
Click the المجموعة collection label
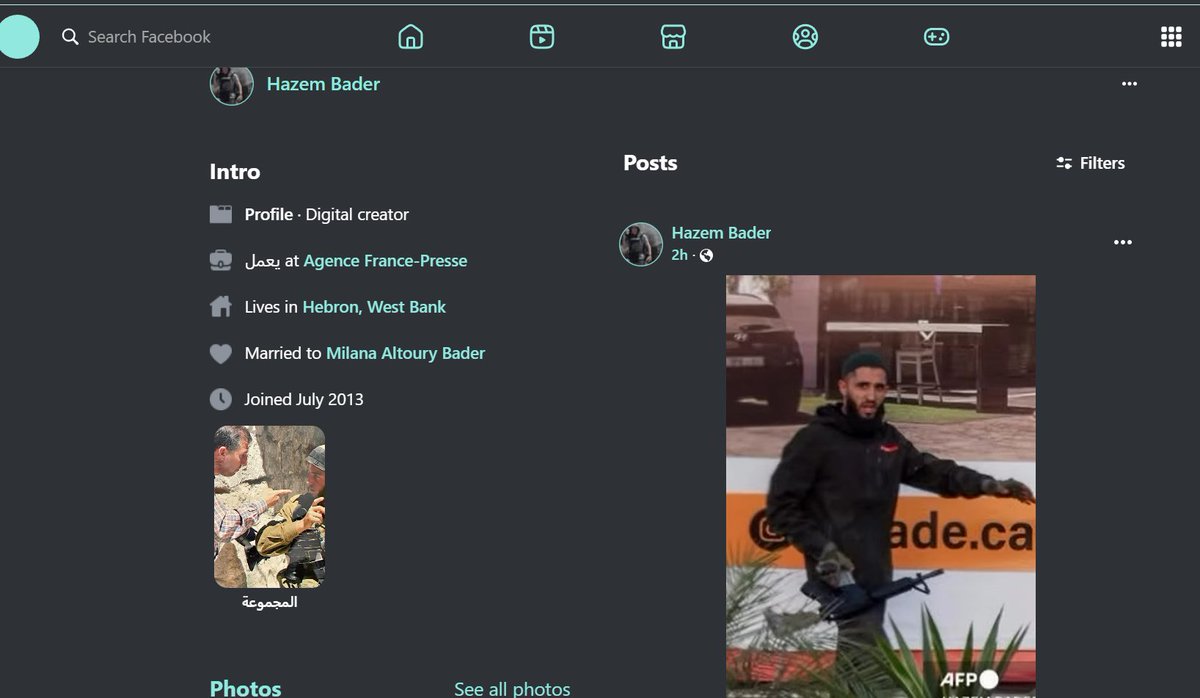[269, 603]
